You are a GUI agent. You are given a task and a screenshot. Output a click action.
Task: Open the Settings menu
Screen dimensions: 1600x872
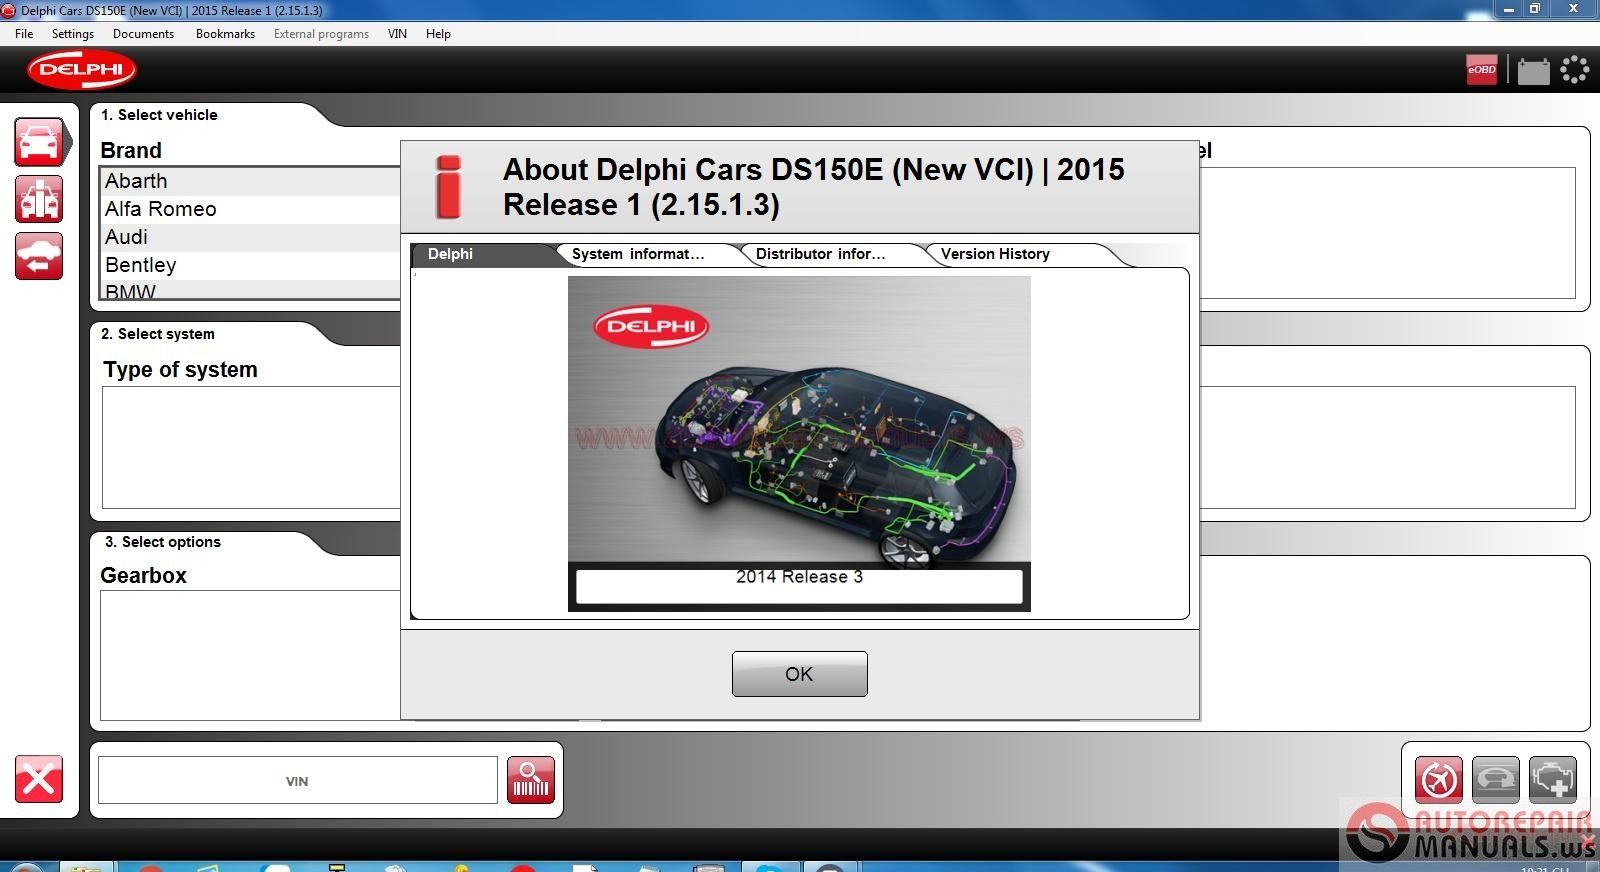coord(73,34)
